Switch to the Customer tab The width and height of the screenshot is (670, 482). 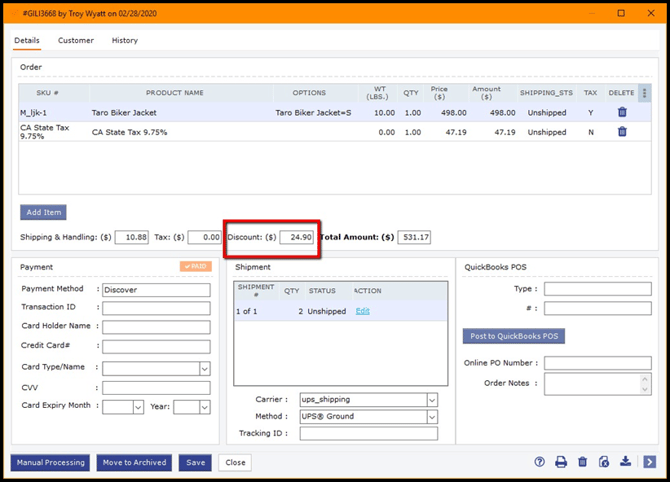pyautogui.click(x=76, y=41)
